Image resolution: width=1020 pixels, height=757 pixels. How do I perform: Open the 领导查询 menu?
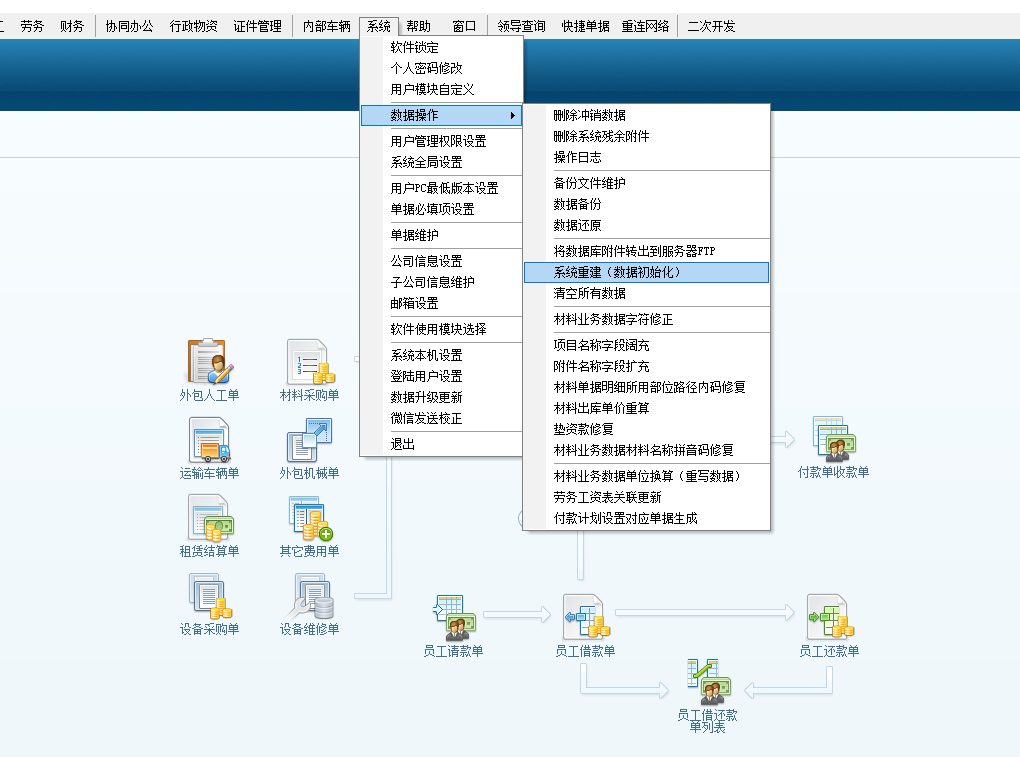click(x=522, y=26)
